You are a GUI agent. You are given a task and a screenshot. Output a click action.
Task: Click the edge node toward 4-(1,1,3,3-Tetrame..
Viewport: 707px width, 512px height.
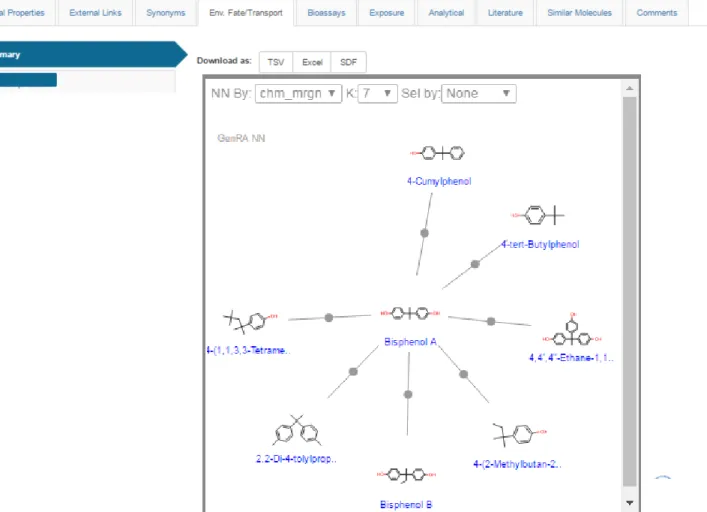coord(329,318)
